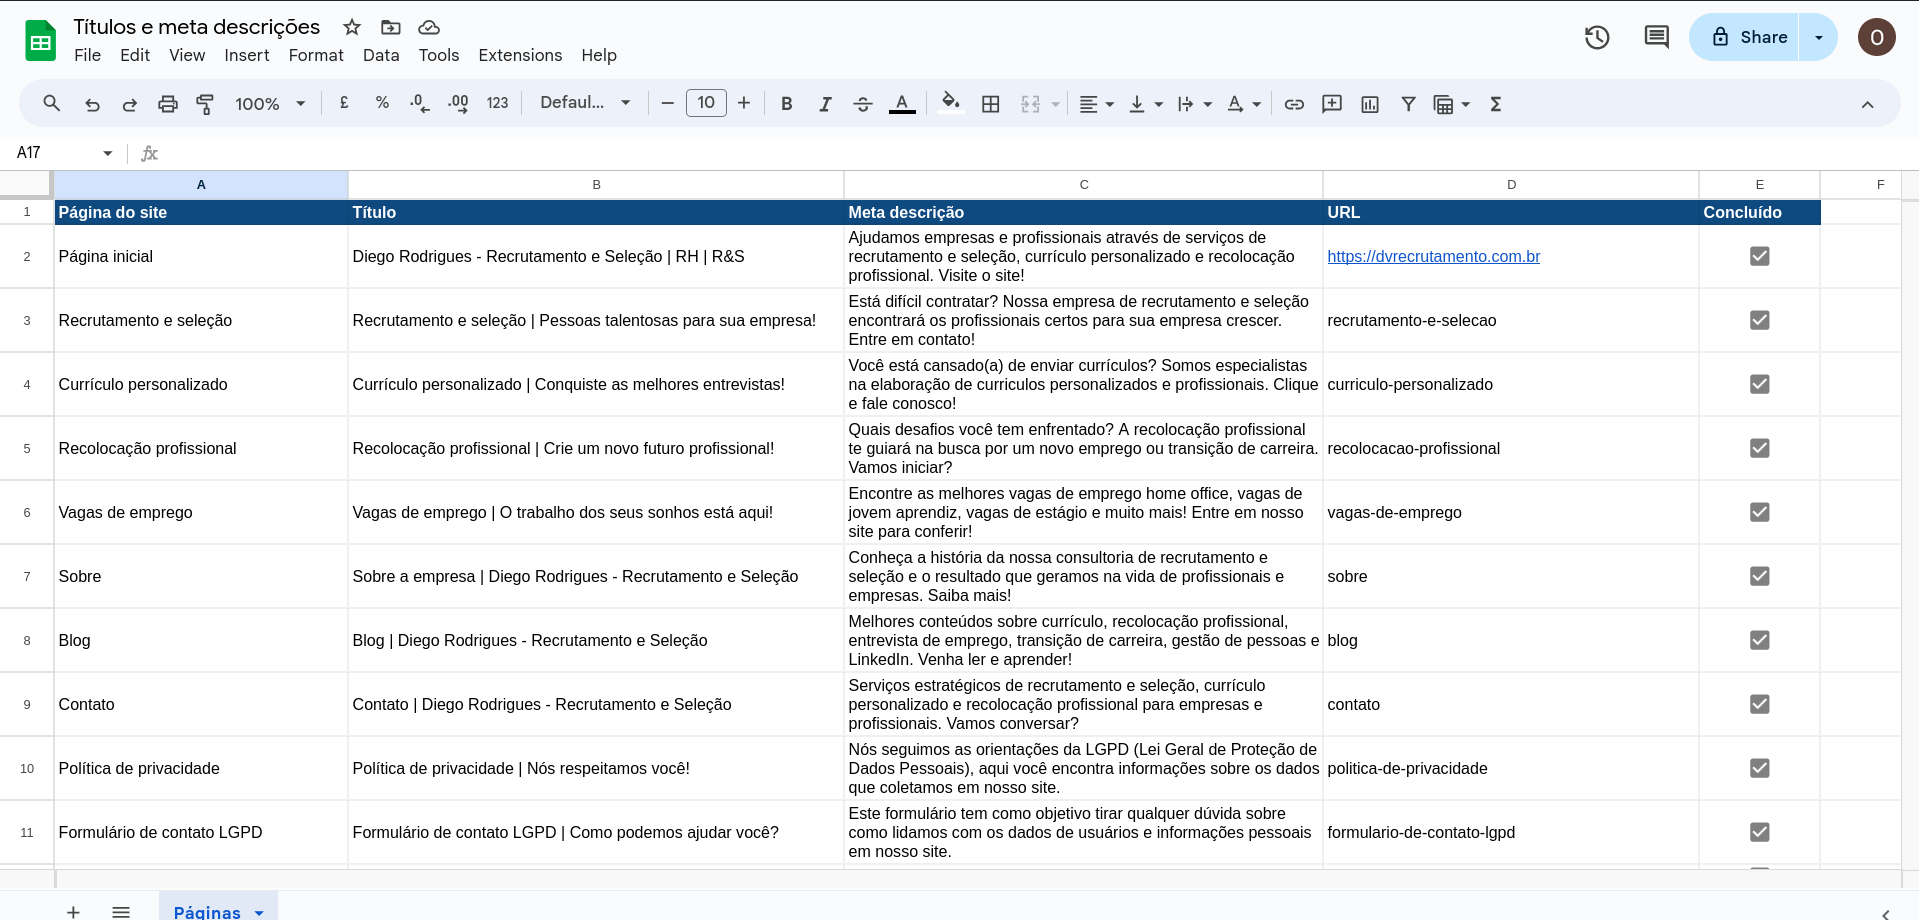Apply strikethrough formatting

(x=863, y=104)
